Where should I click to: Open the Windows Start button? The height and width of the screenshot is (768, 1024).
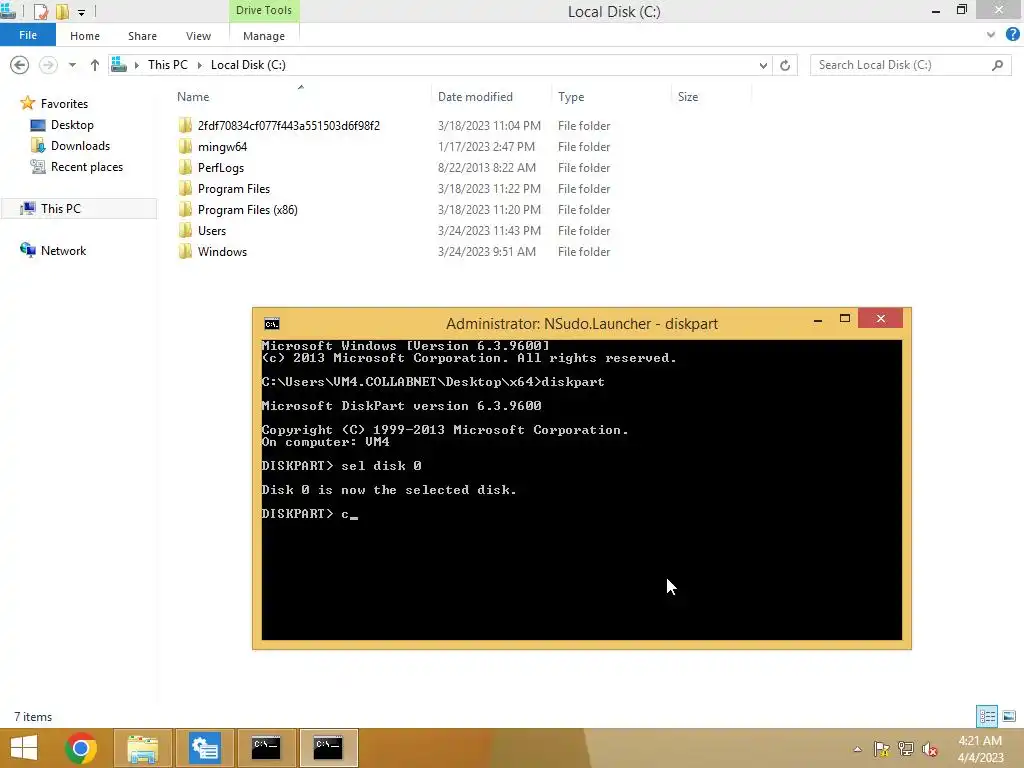click(x=24, y=748)
